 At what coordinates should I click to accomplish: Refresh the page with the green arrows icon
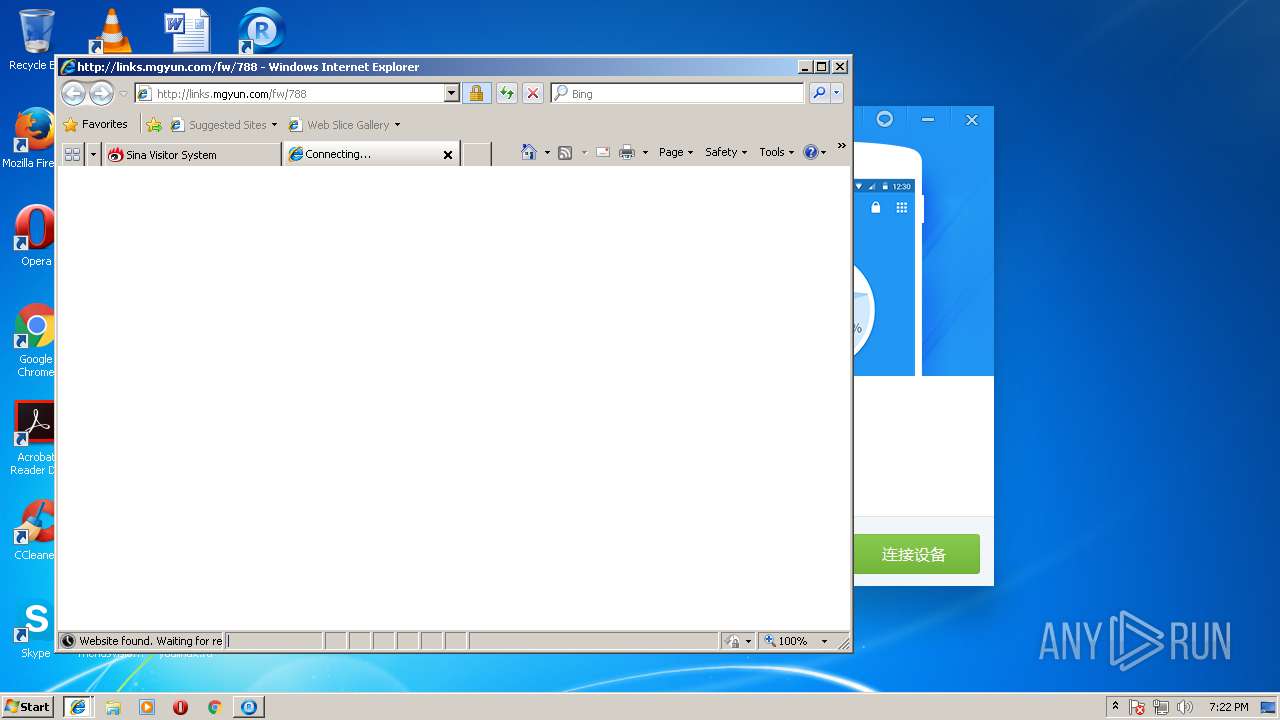tap(507, 94)
